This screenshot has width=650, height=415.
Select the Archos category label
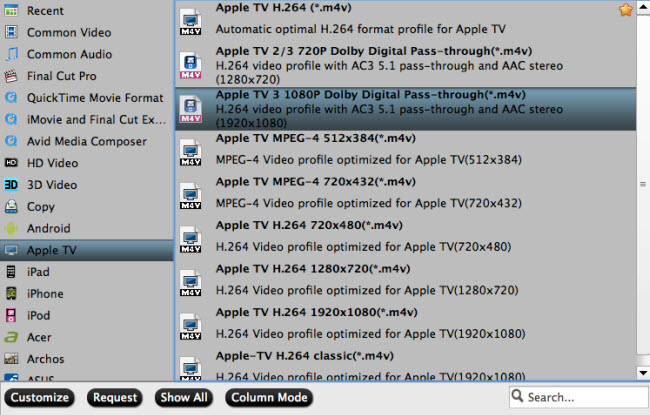(x=46, y=359)
